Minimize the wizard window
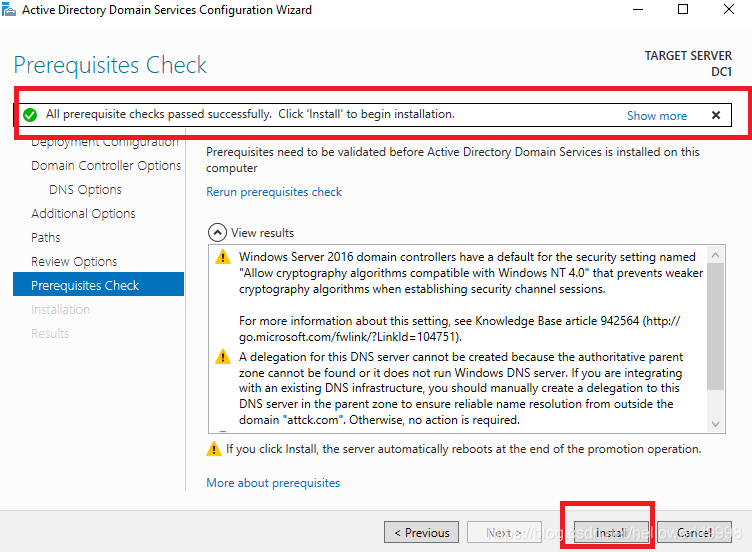Image resolution: width=752 pixels, height=552 pixels. 638,10
